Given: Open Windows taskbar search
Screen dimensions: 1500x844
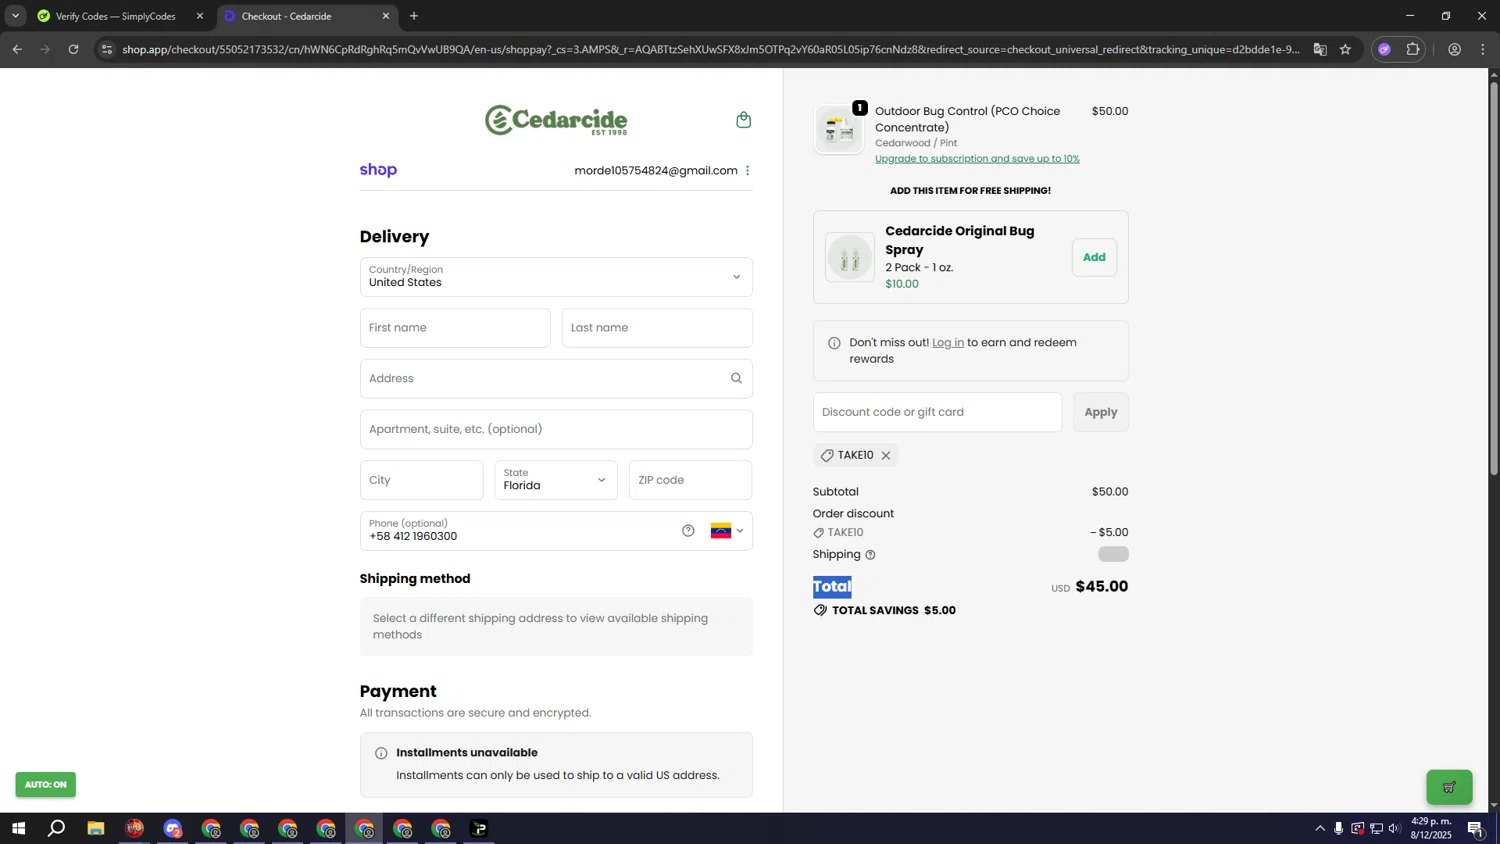Looking at the screenshot, I should (57, 828).
